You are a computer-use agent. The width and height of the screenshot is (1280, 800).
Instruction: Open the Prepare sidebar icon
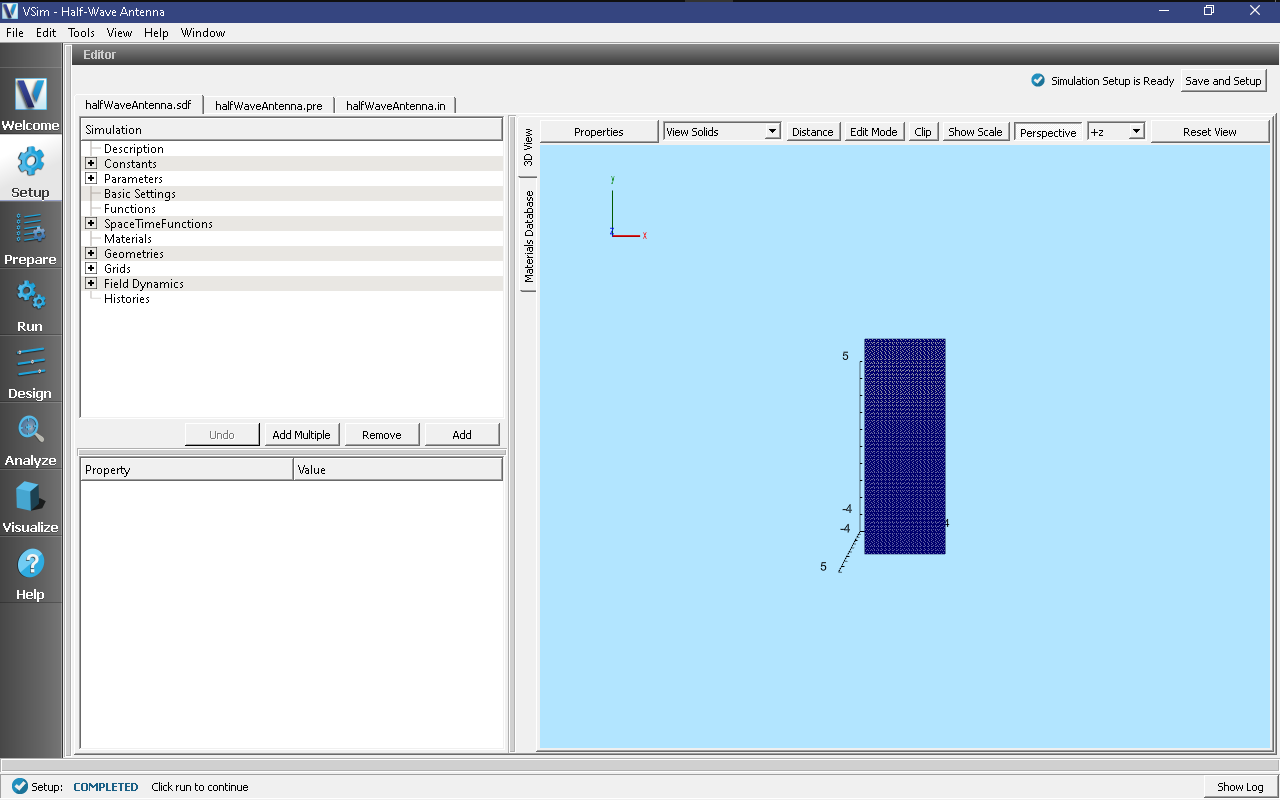click(x=30, y=229)
